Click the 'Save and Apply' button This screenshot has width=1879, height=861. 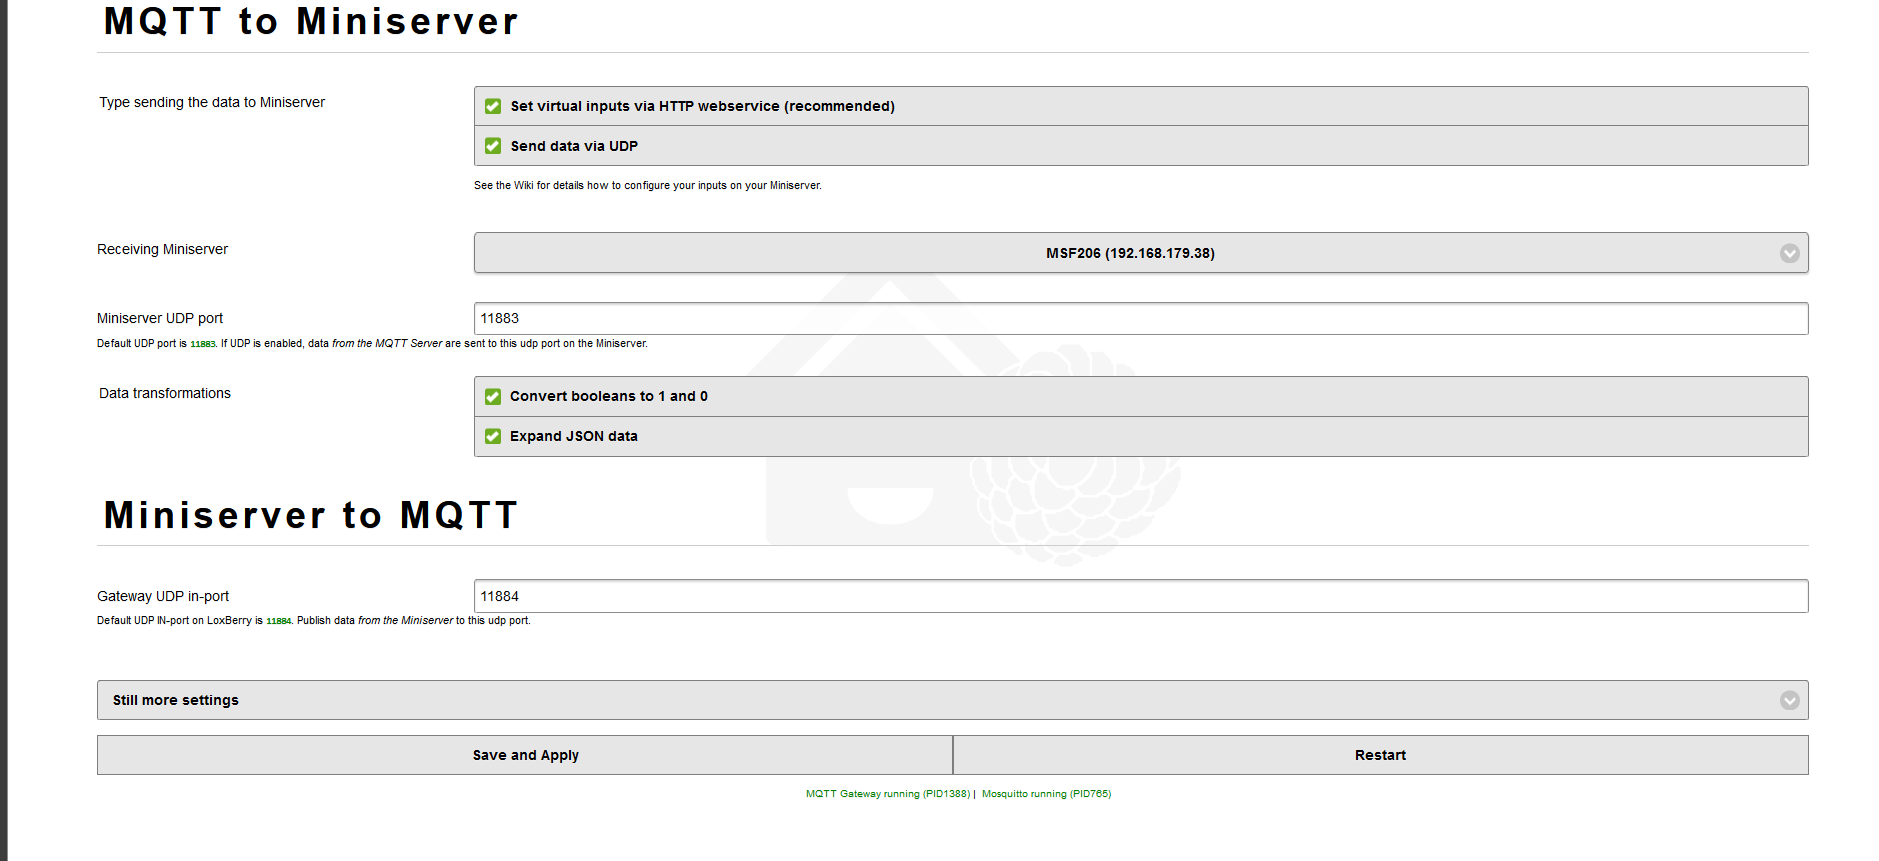(x=525, y=755)
